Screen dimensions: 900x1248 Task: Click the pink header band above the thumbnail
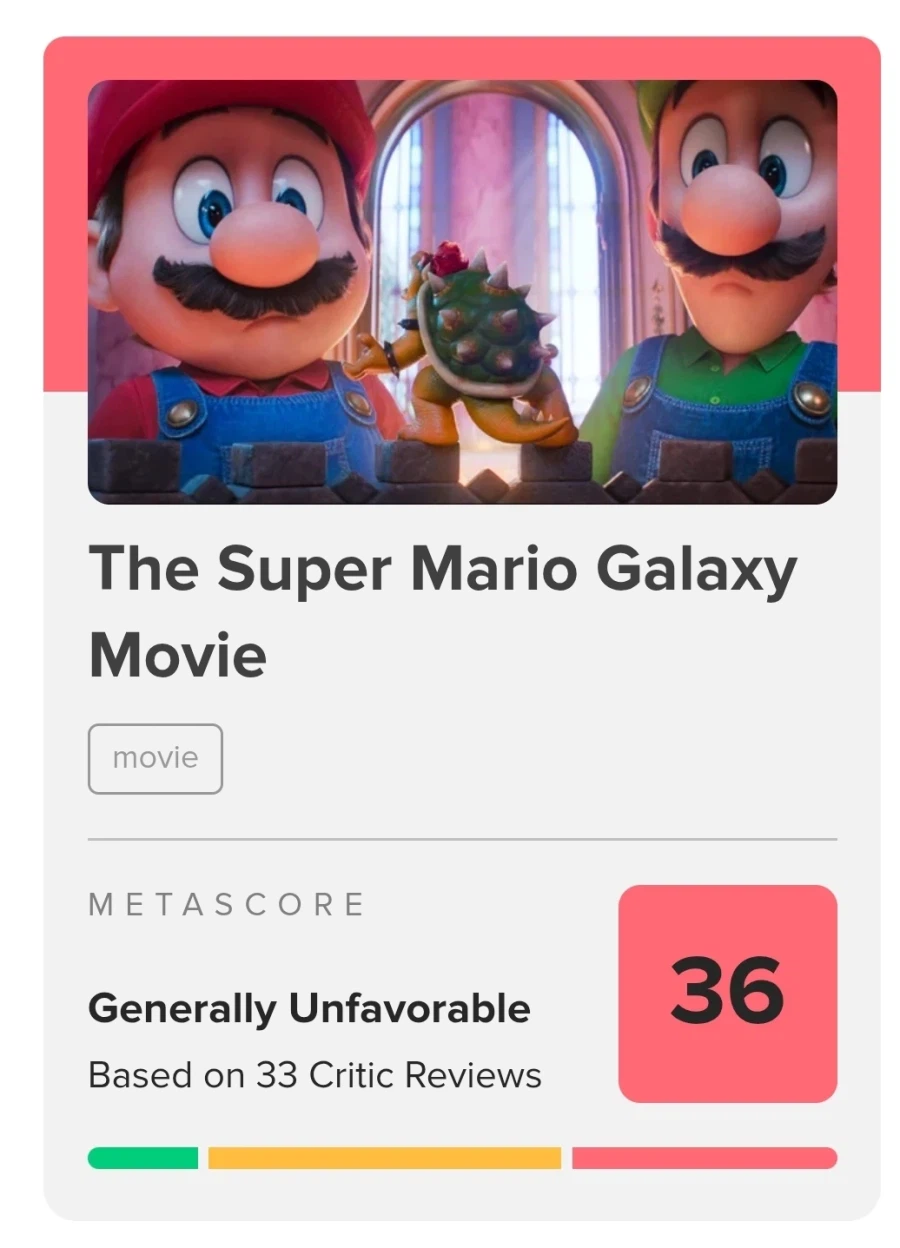click(462, 58)
